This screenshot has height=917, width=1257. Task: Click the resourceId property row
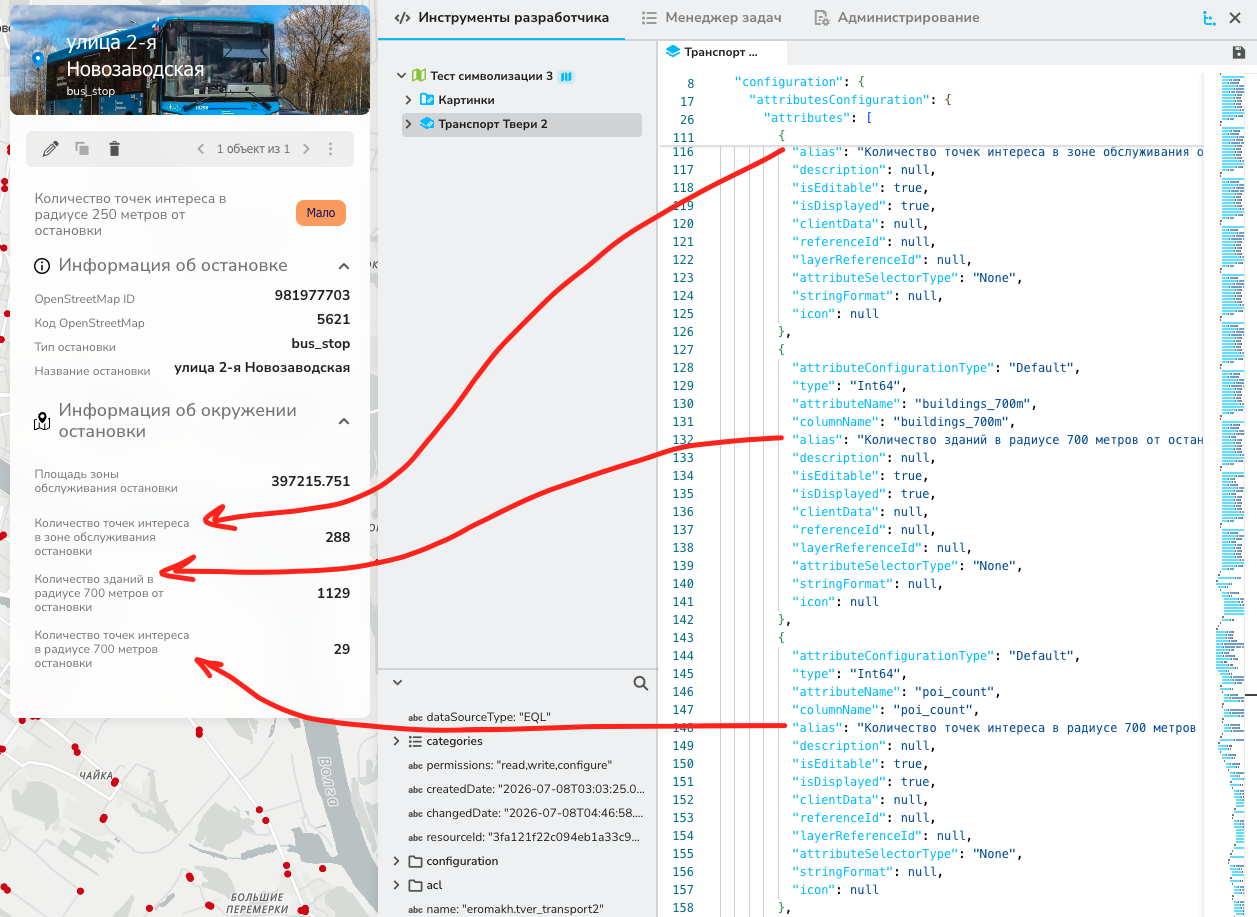coord(524,837)
